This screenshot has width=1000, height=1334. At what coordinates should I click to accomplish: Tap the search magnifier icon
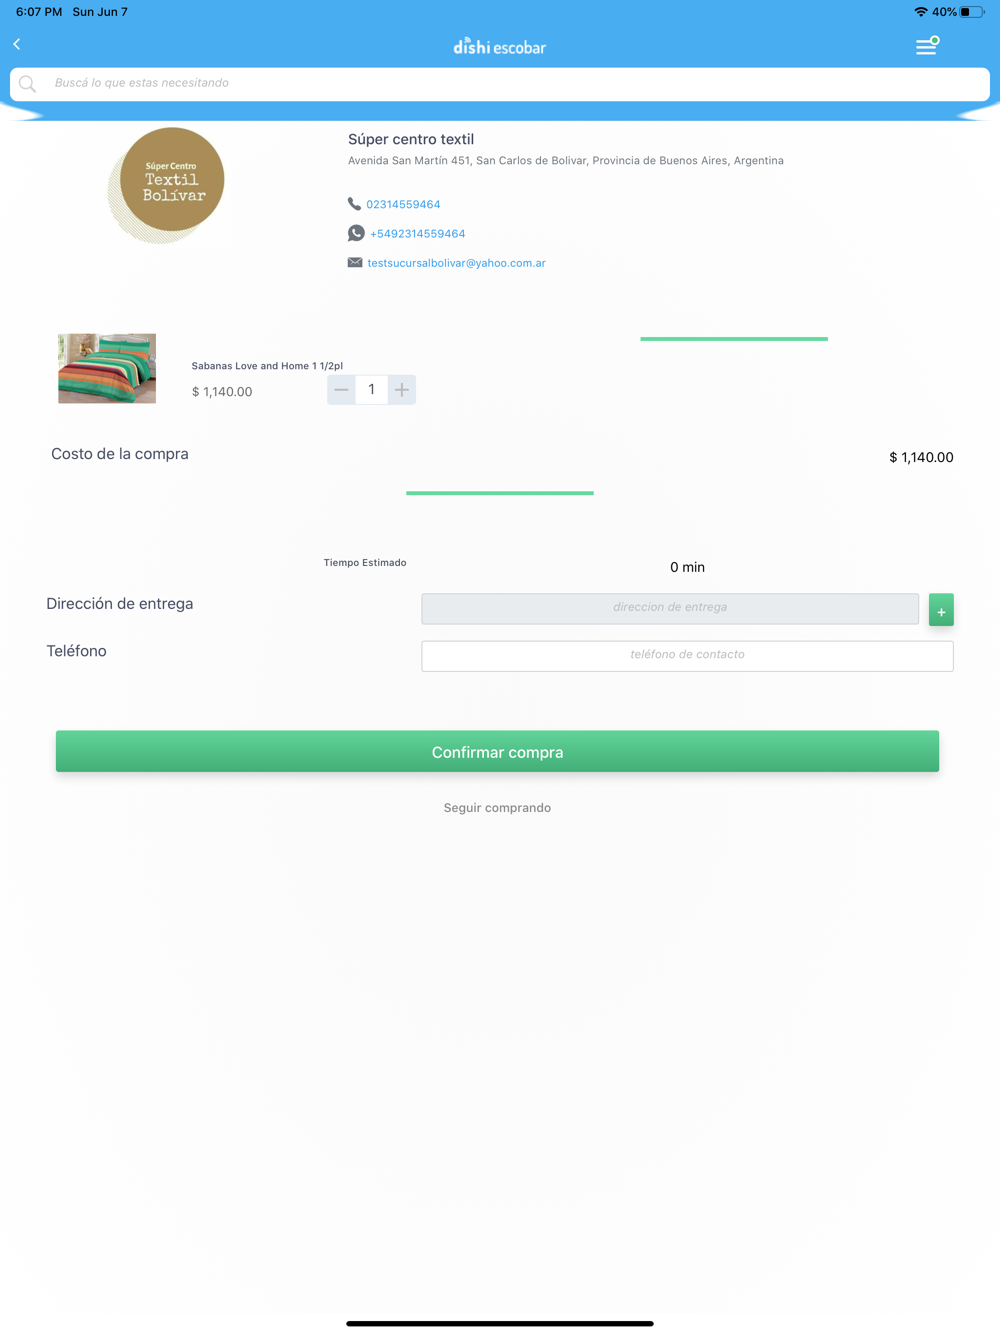28,84
